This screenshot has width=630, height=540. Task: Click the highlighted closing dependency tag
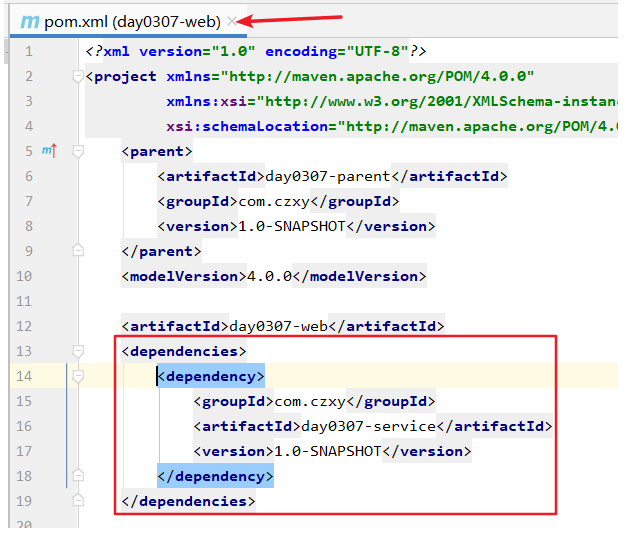click(x=215, y=476)
